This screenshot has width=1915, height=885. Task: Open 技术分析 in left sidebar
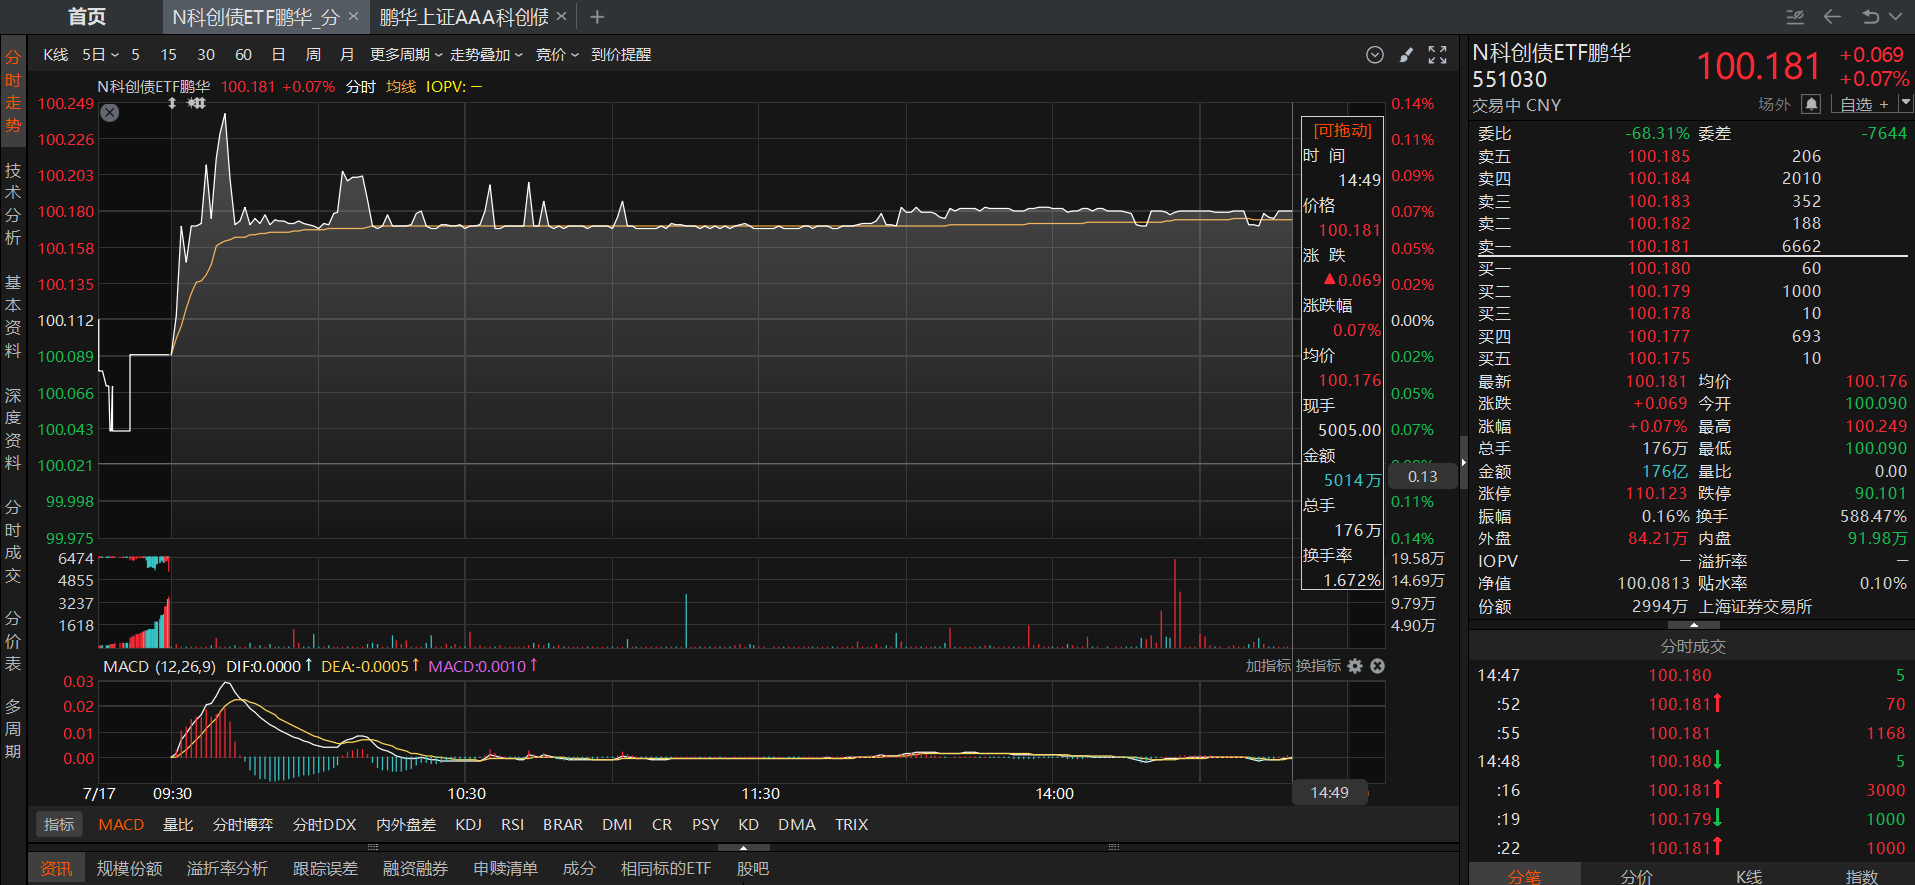pyautogui.click(x=13, y=204)
